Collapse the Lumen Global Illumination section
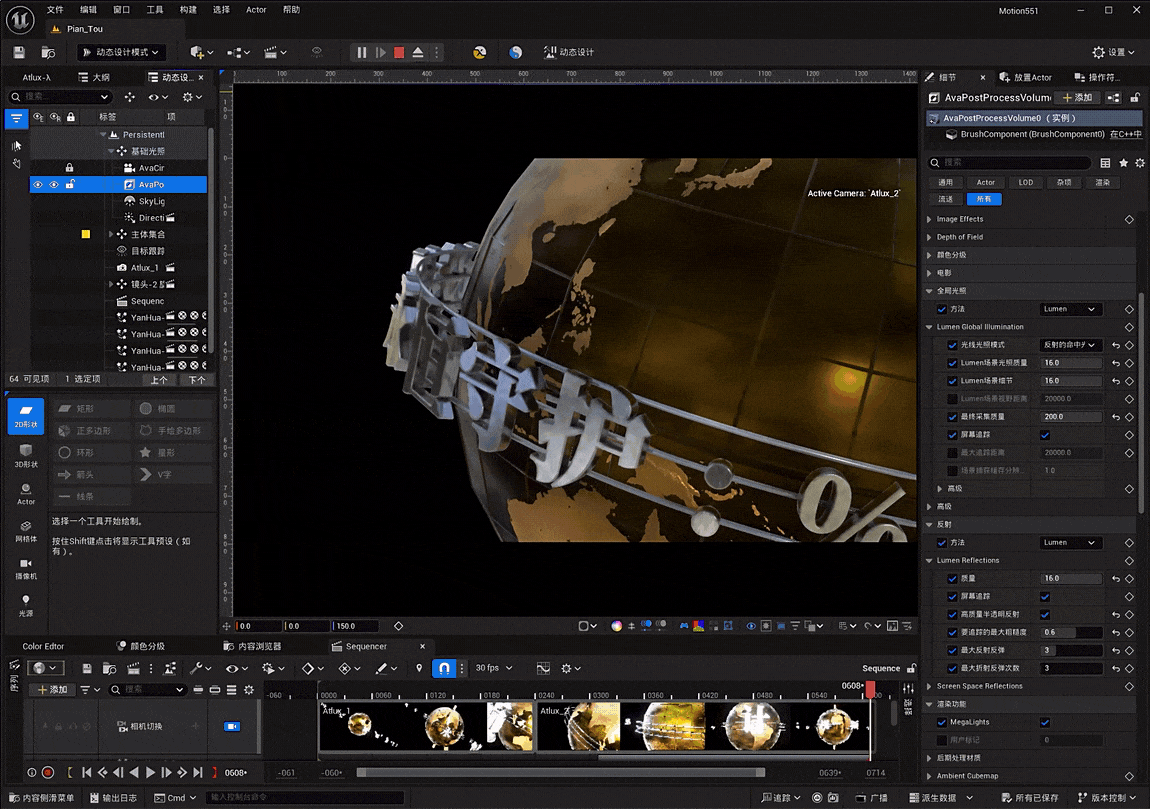This screenshot has height=809, width=1150. (929, 327)
